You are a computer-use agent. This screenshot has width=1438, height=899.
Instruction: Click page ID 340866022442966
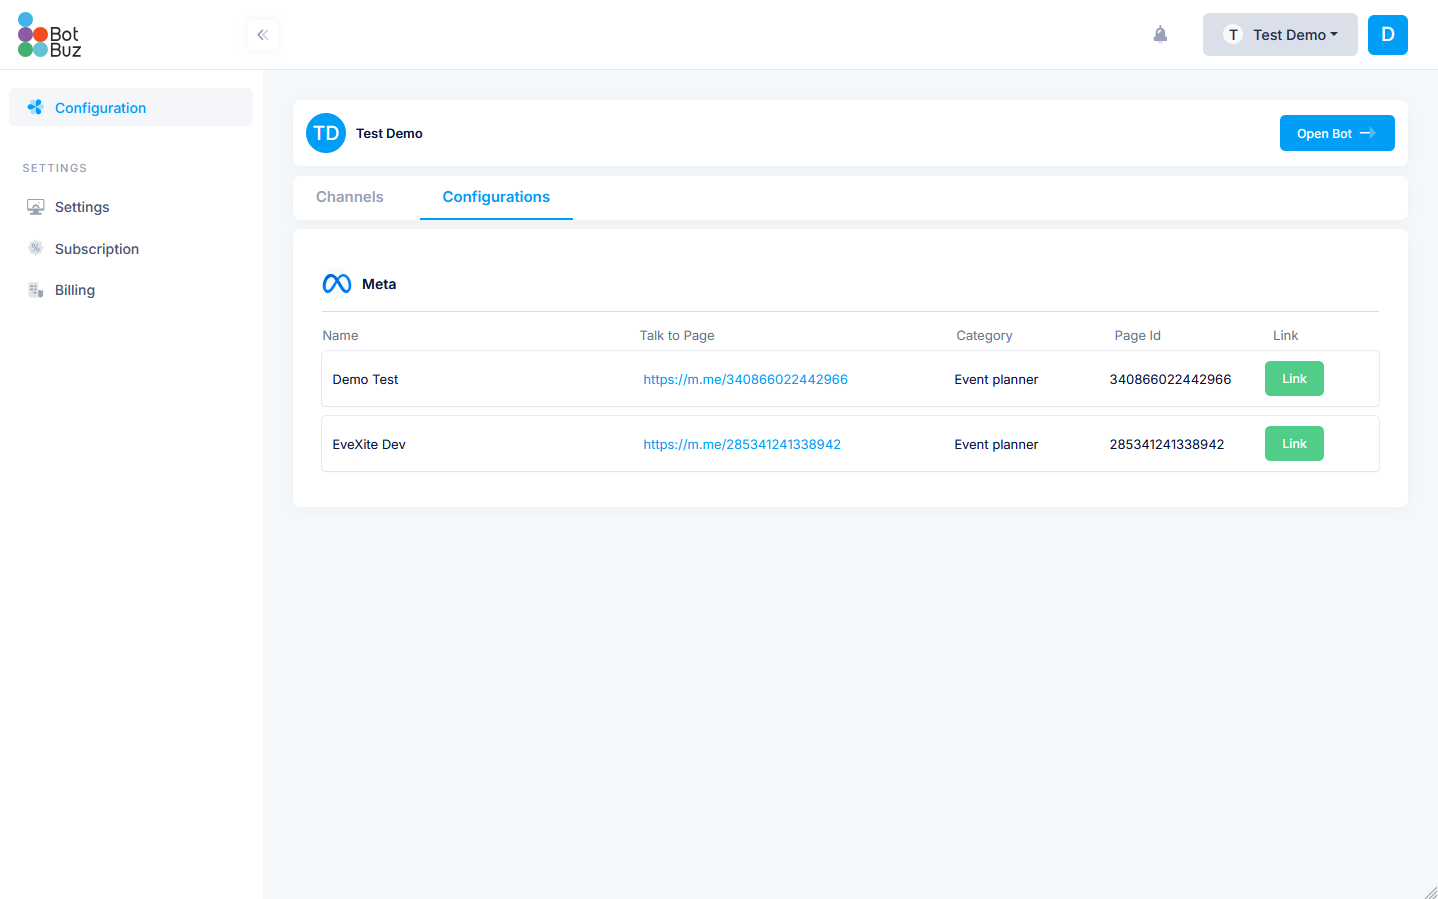(1170, 379)
